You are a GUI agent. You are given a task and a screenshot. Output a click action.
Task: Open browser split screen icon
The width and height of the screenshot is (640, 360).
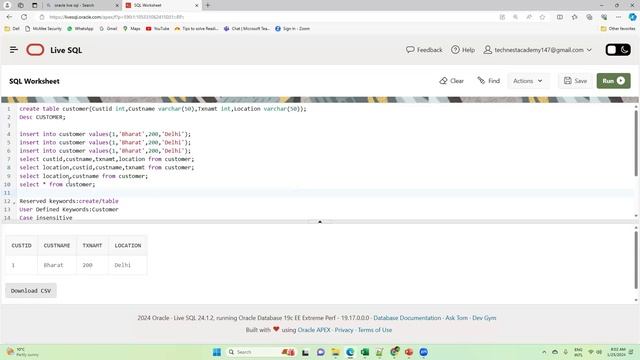click(560, 17)
